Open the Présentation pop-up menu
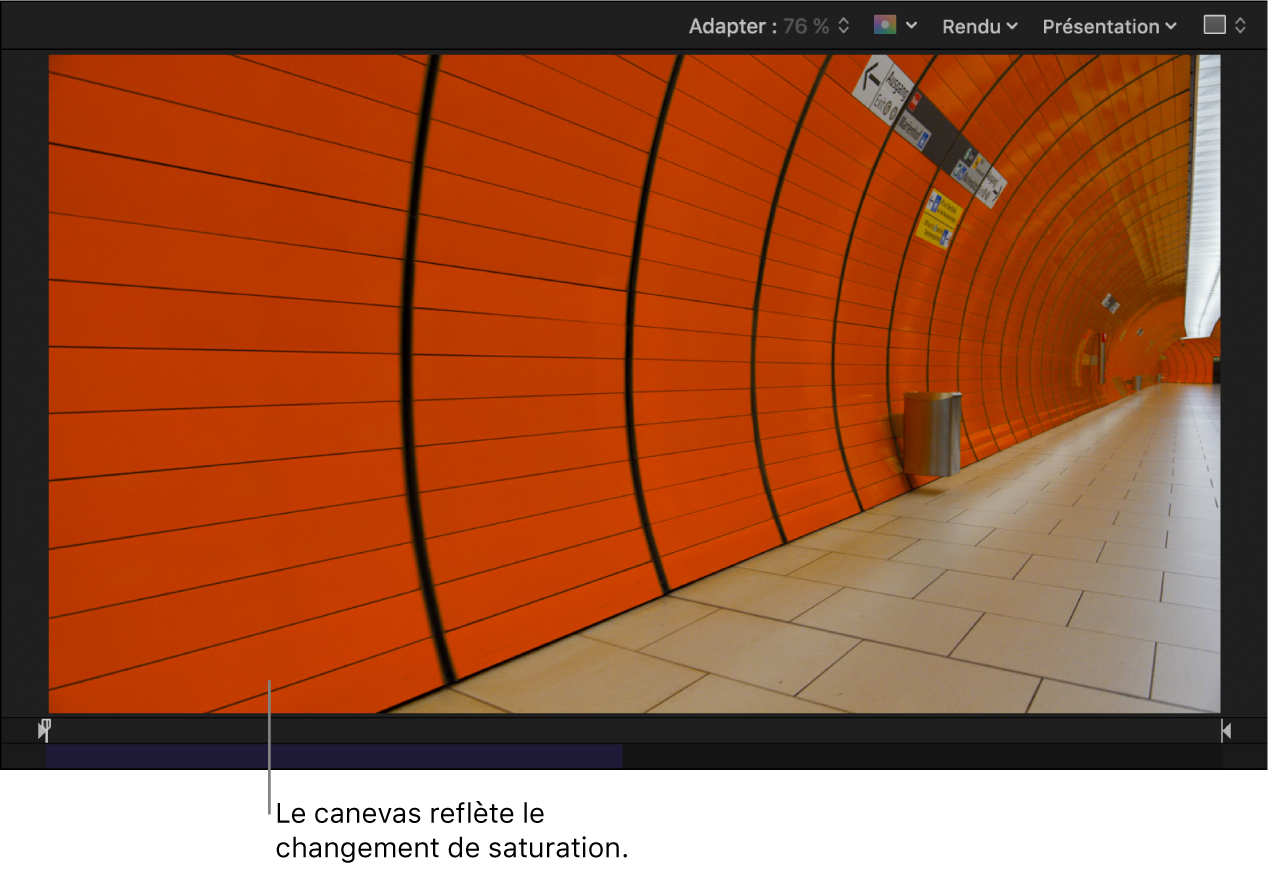 (1100, 26)
